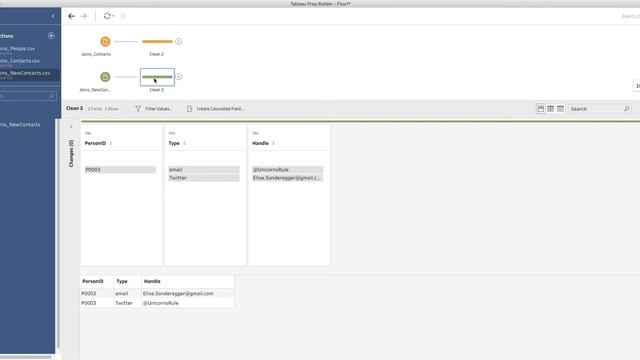Open the refresh options dropdown arrow
This screenshot has height=360, width=640.
click(113, 16)
